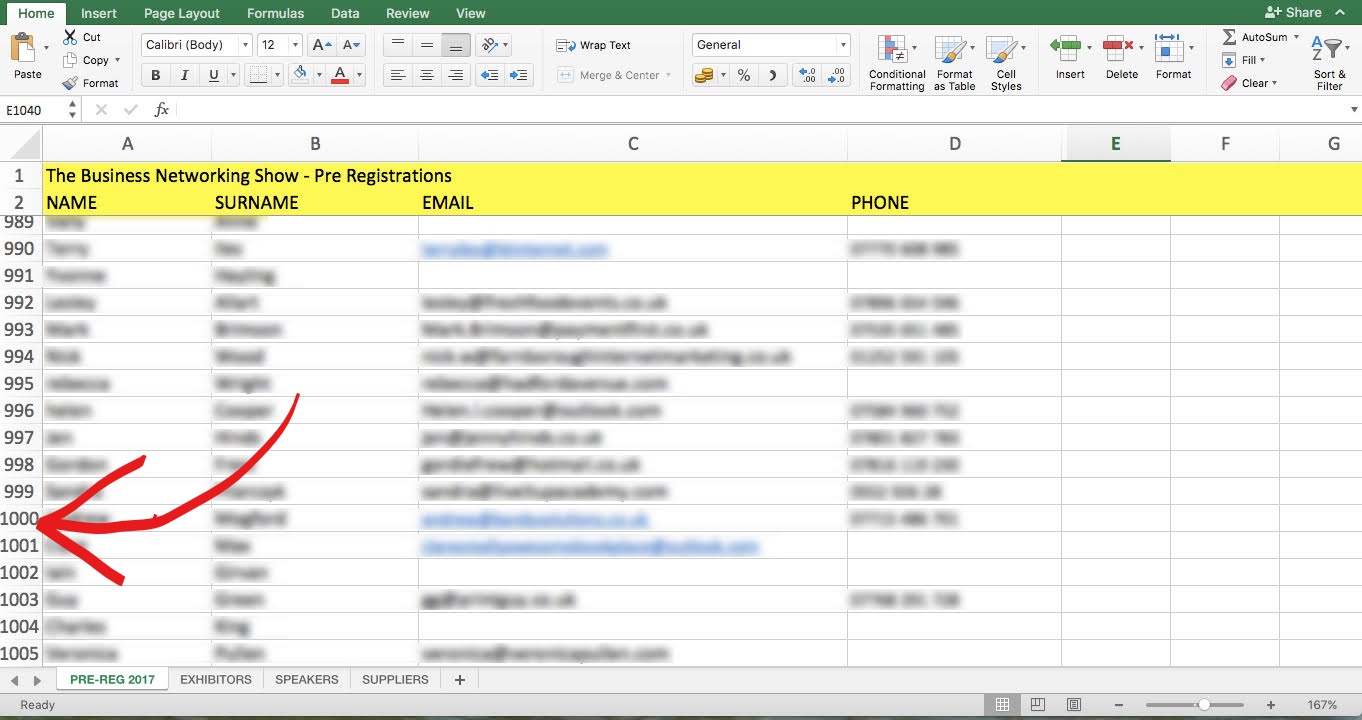Click the Format as Table icon
The width and height of the screenshot is (1362, 720).
pos(953,50)
